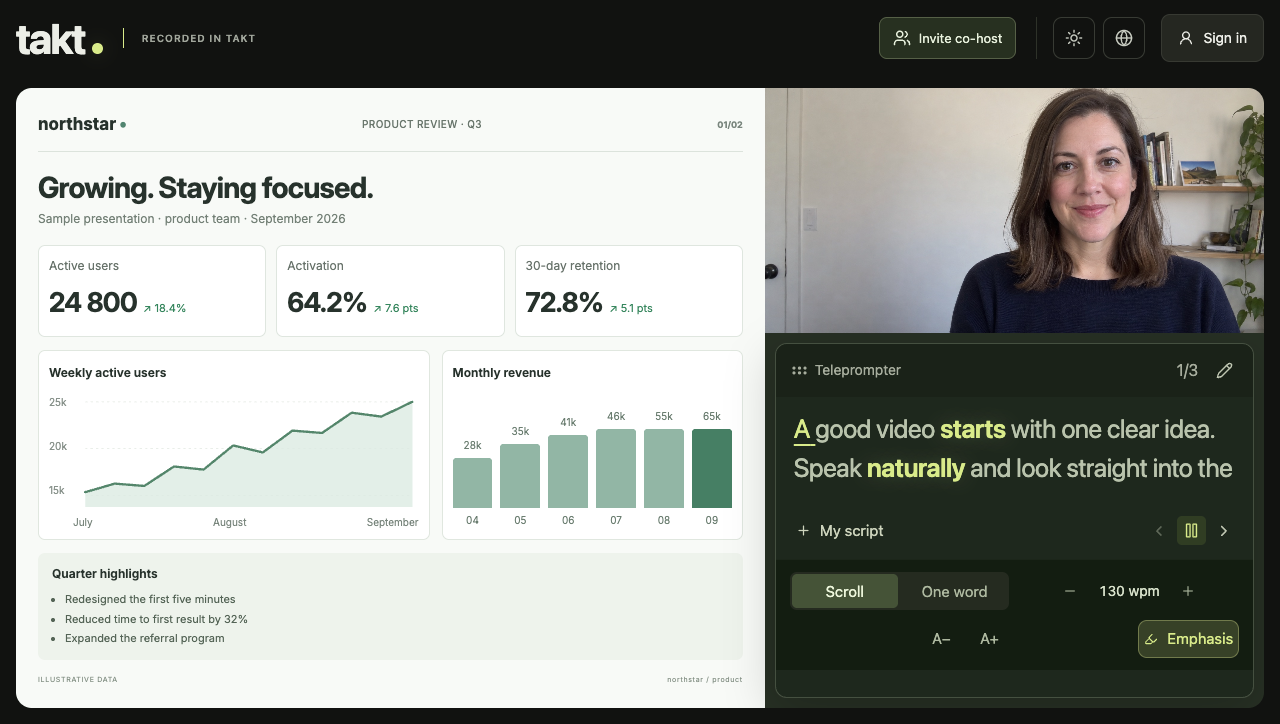
Task: Click the takt logo
Action: 60,39
